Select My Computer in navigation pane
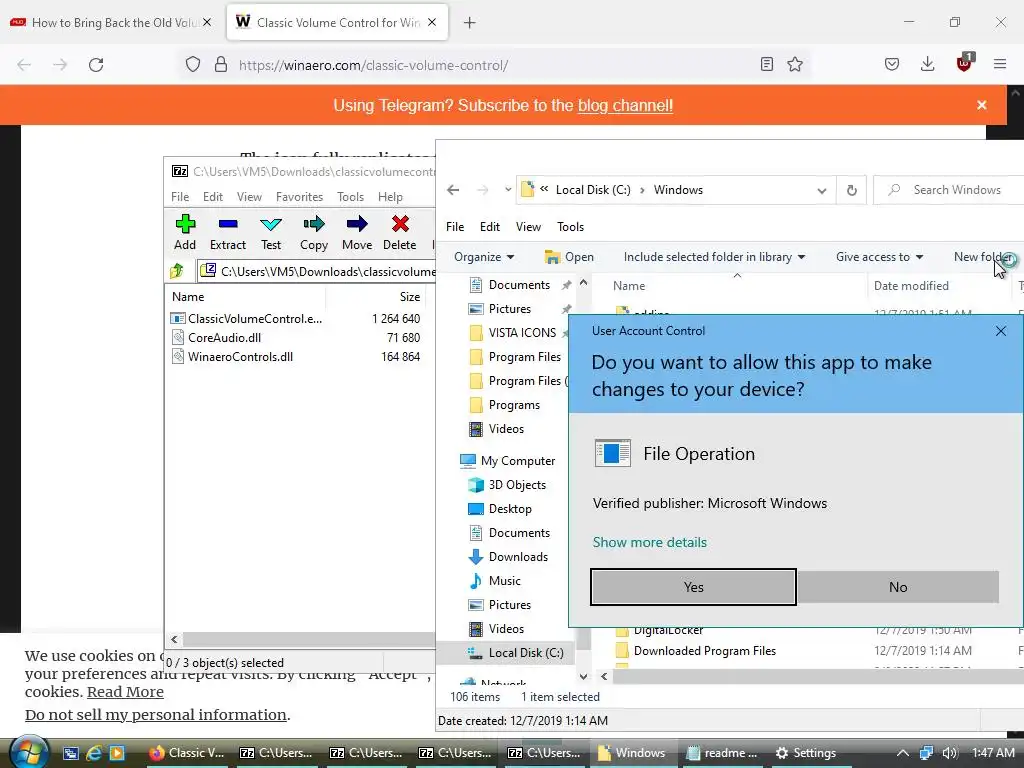This screenshot has height=768, width=1024. click(x=508, y=461)
